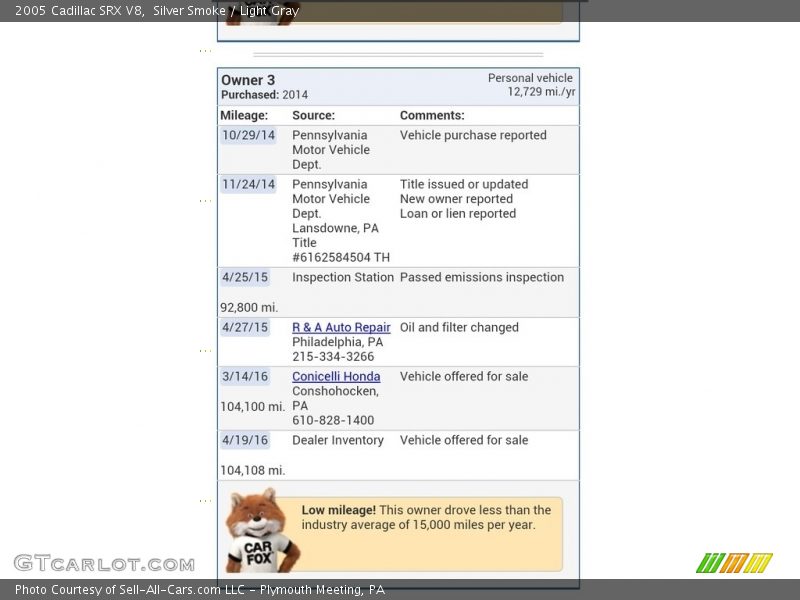Open the R & A Auto Repair link
The height and width of the screenshot is (600, 800).
tap(341, 327)
